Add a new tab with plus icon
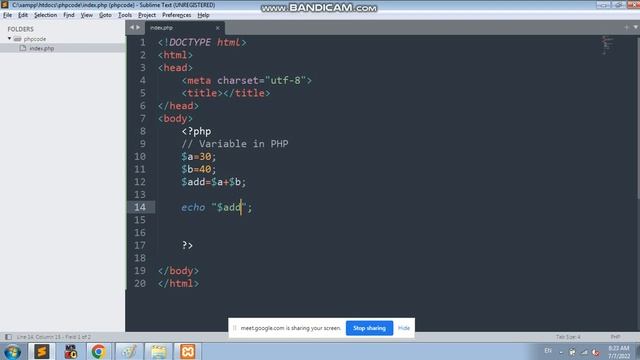 point(627,27)
